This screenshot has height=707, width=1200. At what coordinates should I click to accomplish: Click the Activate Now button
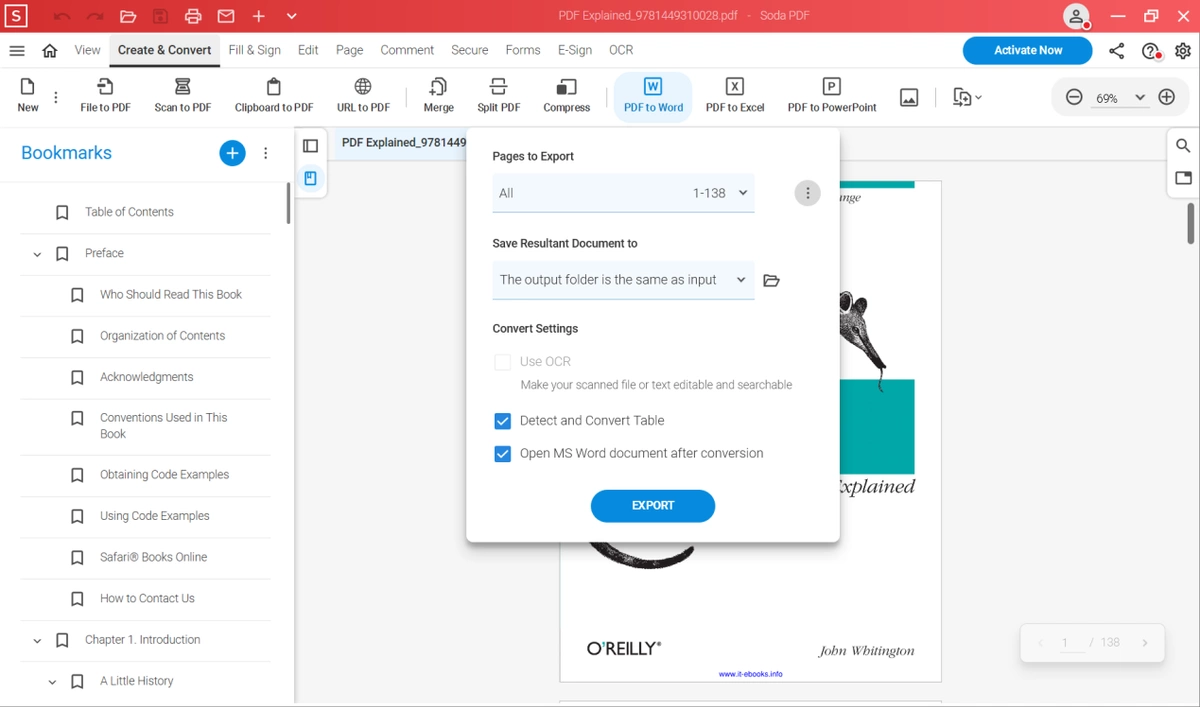pyautogui.click(x=1028, y=50)
